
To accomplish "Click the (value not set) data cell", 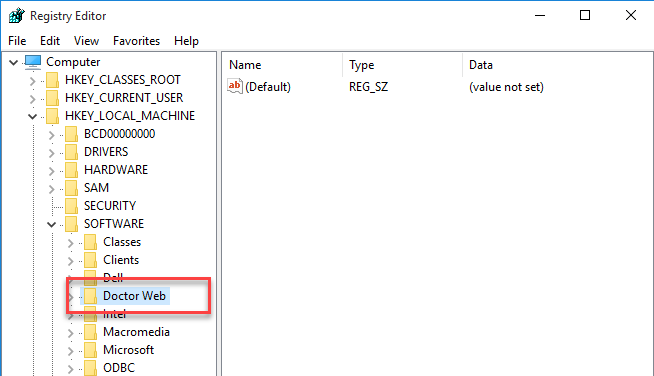I will [x=506, y=87].
